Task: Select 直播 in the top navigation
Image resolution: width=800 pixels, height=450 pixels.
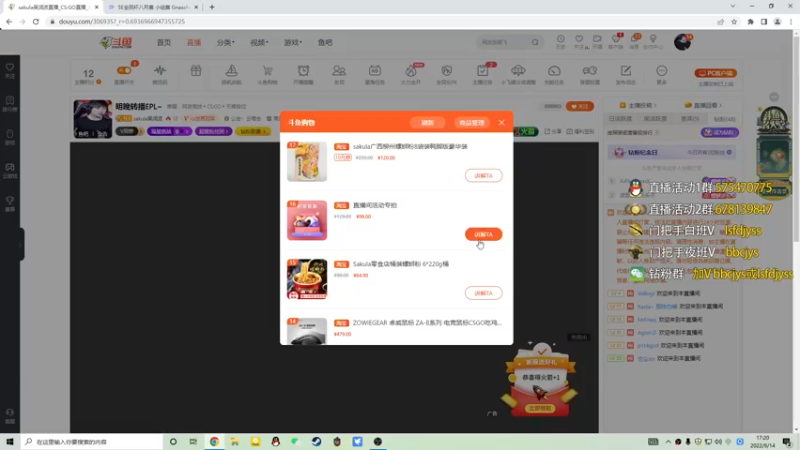Action: click(194, 42)
